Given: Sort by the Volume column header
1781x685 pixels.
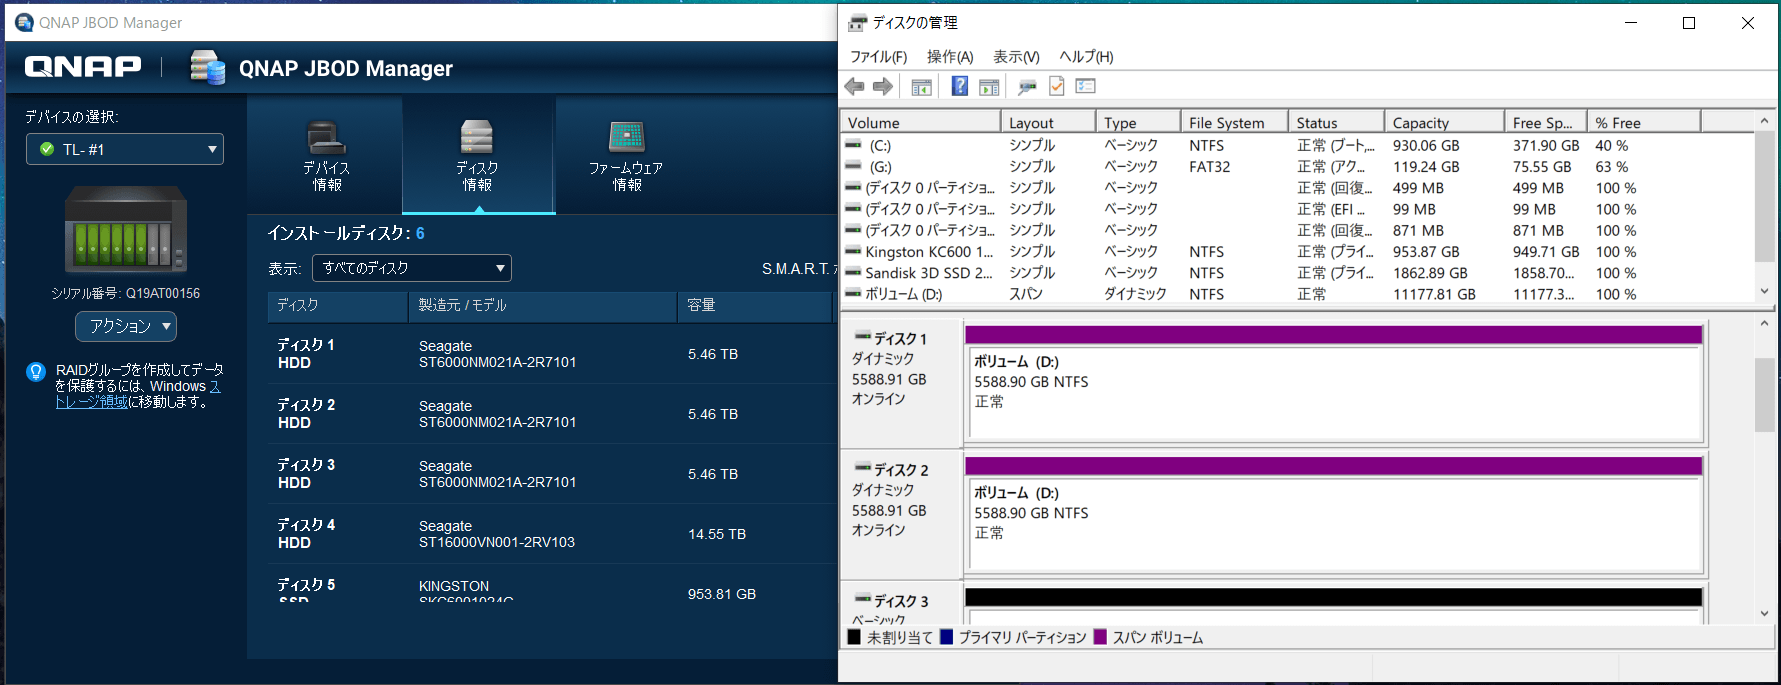Looking at the screenshot, I should (x=920, y=123).
